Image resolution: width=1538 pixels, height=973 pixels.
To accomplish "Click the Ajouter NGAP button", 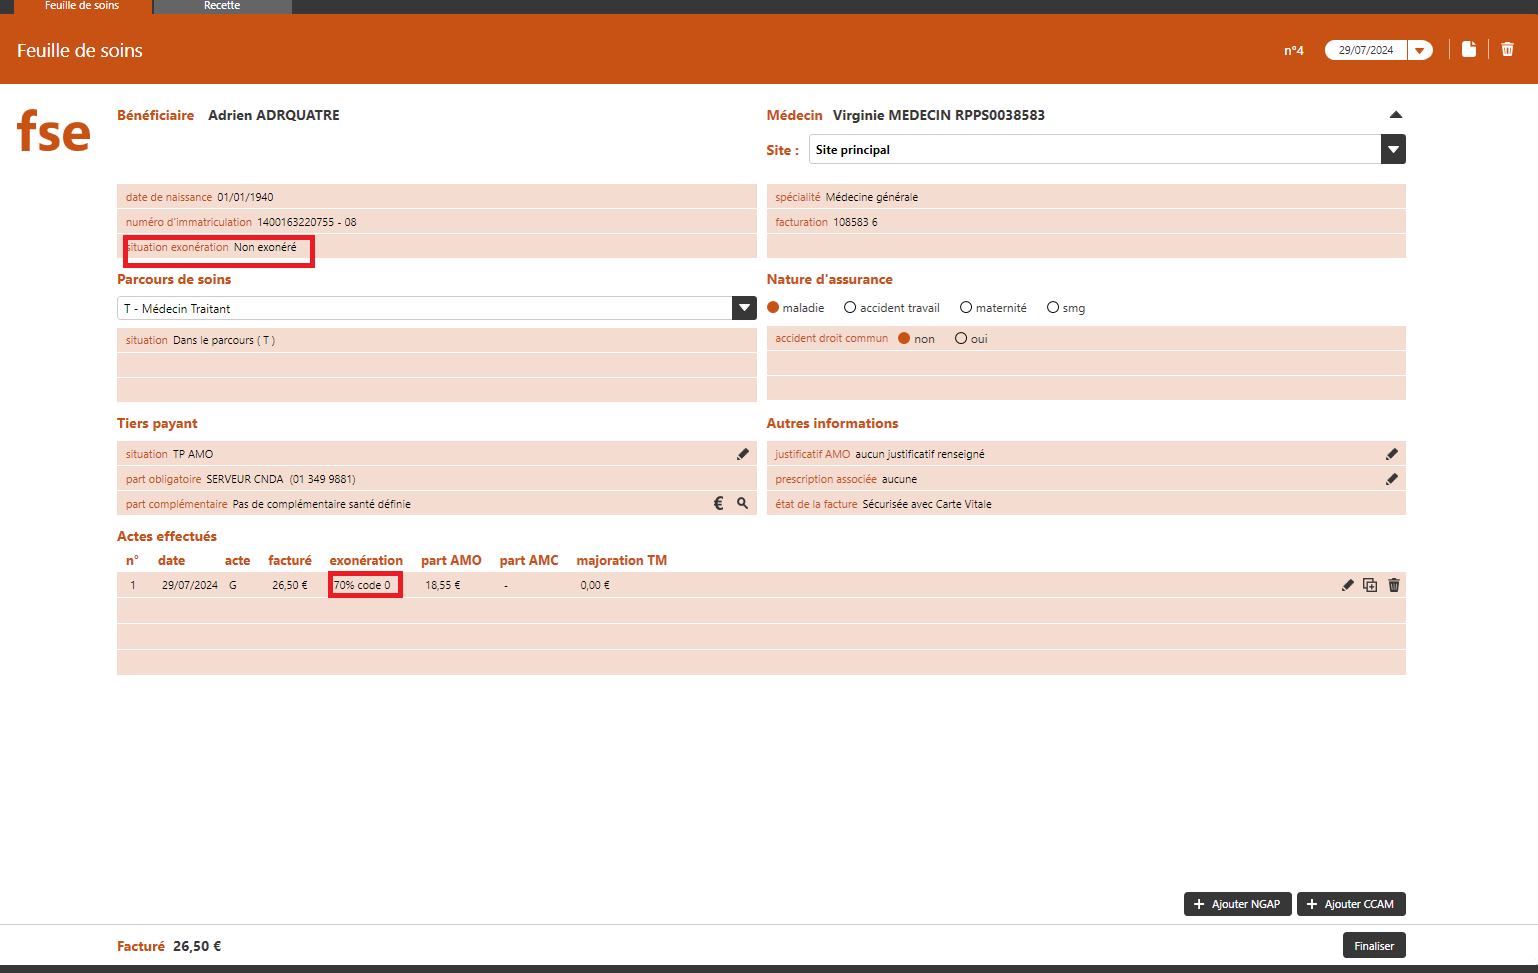I will (x=1237, y=904).
